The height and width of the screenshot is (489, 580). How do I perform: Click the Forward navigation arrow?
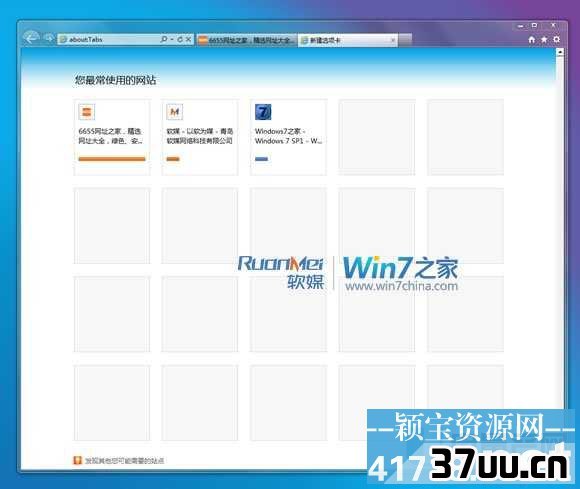[x=48, y=38]
